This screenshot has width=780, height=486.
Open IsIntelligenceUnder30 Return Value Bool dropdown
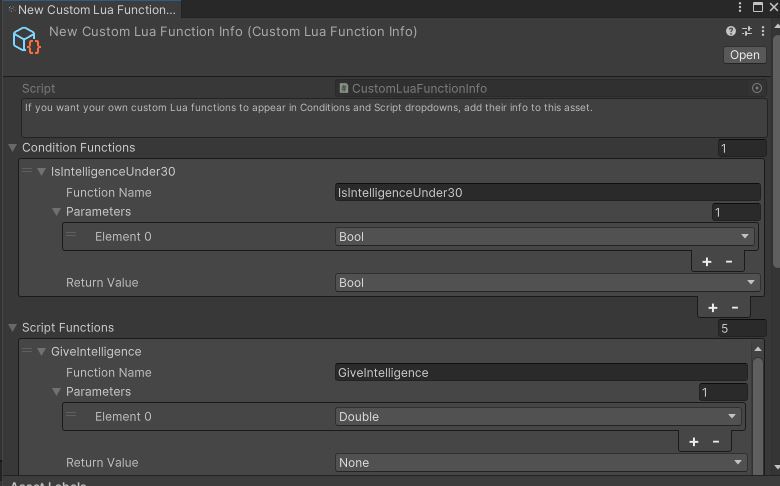pyautogui.click(x=547, y=283)
